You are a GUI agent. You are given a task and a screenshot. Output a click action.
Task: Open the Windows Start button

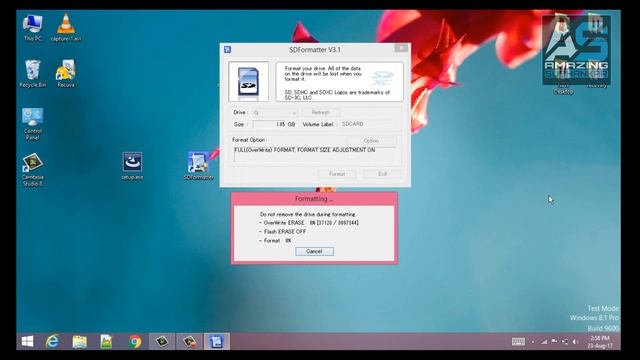click(27, 341)
